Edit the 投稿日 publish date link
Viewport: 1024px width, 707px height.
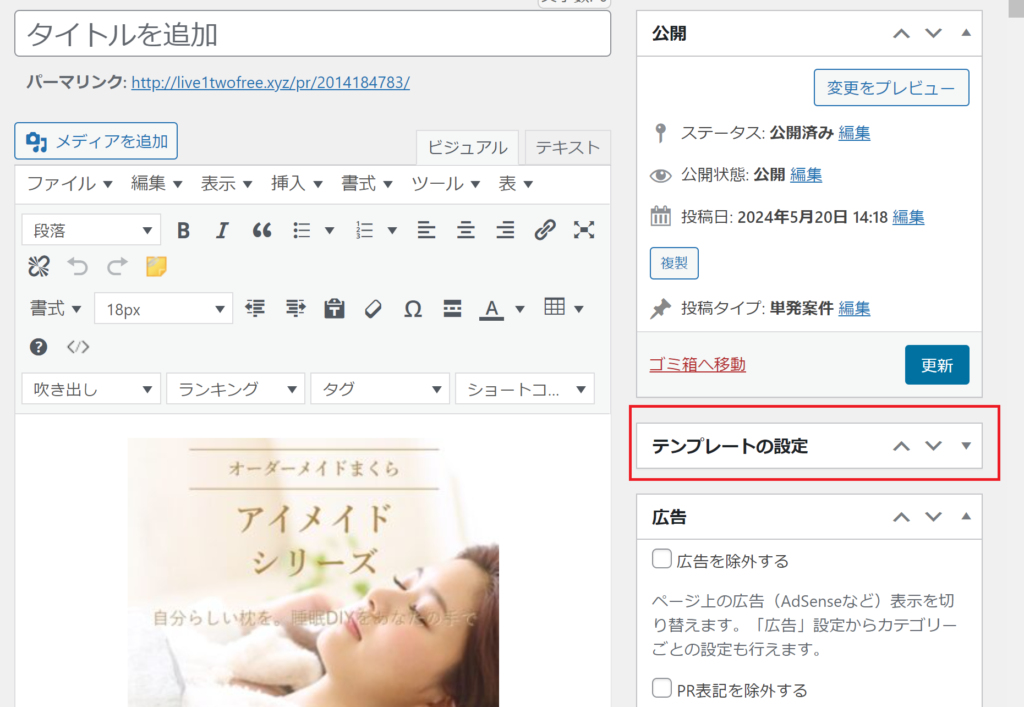(908, 217)
